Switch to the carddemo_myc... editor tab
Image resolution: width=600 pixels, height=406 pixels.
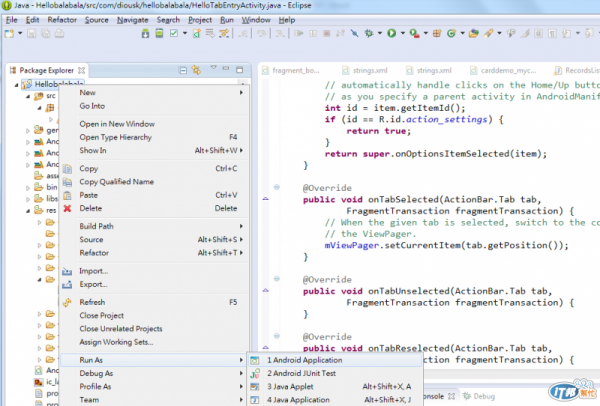tap(503, 70)
